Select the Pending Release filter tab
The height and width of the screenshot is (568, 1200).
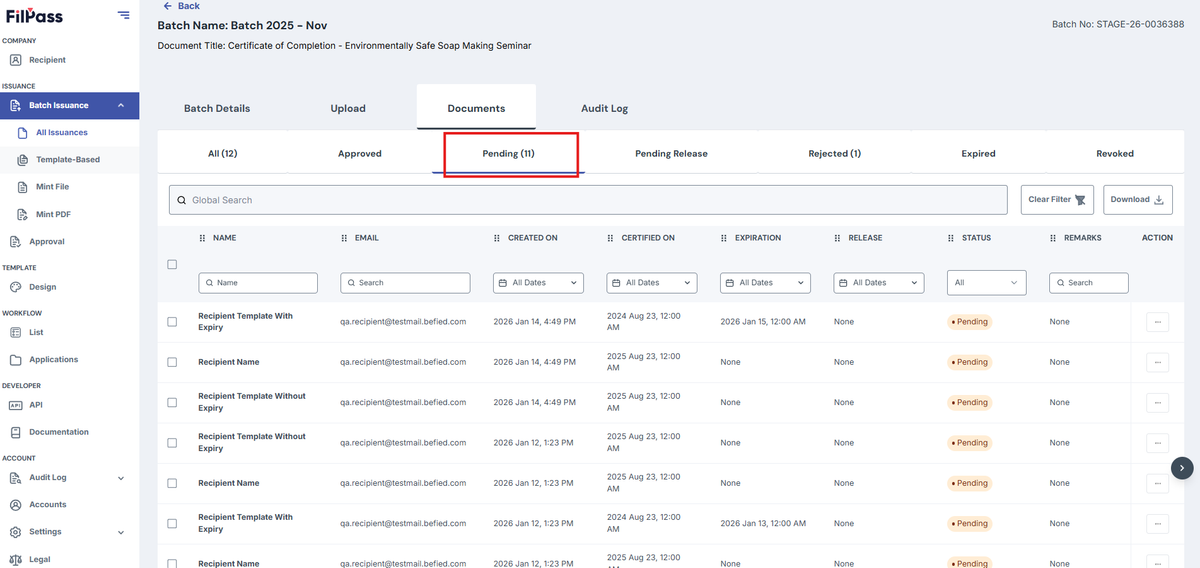671,154
